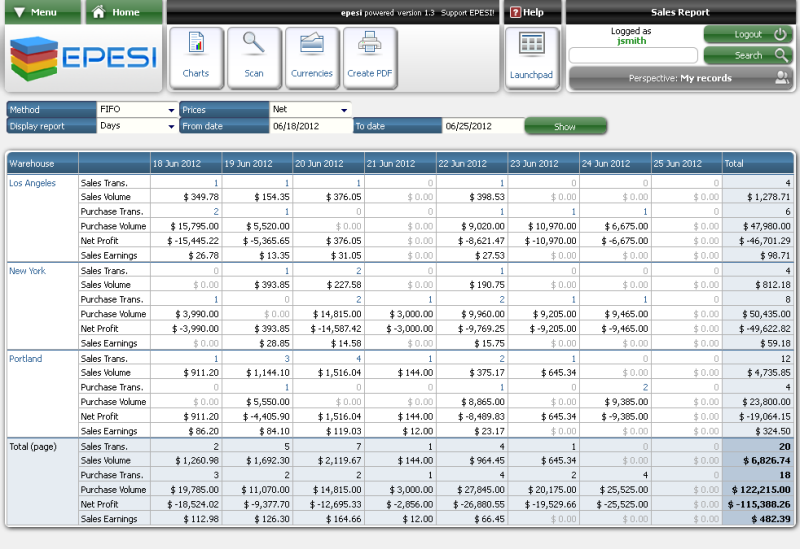Click the Search button
Screen dimensions: 800x549
(748, 55)
